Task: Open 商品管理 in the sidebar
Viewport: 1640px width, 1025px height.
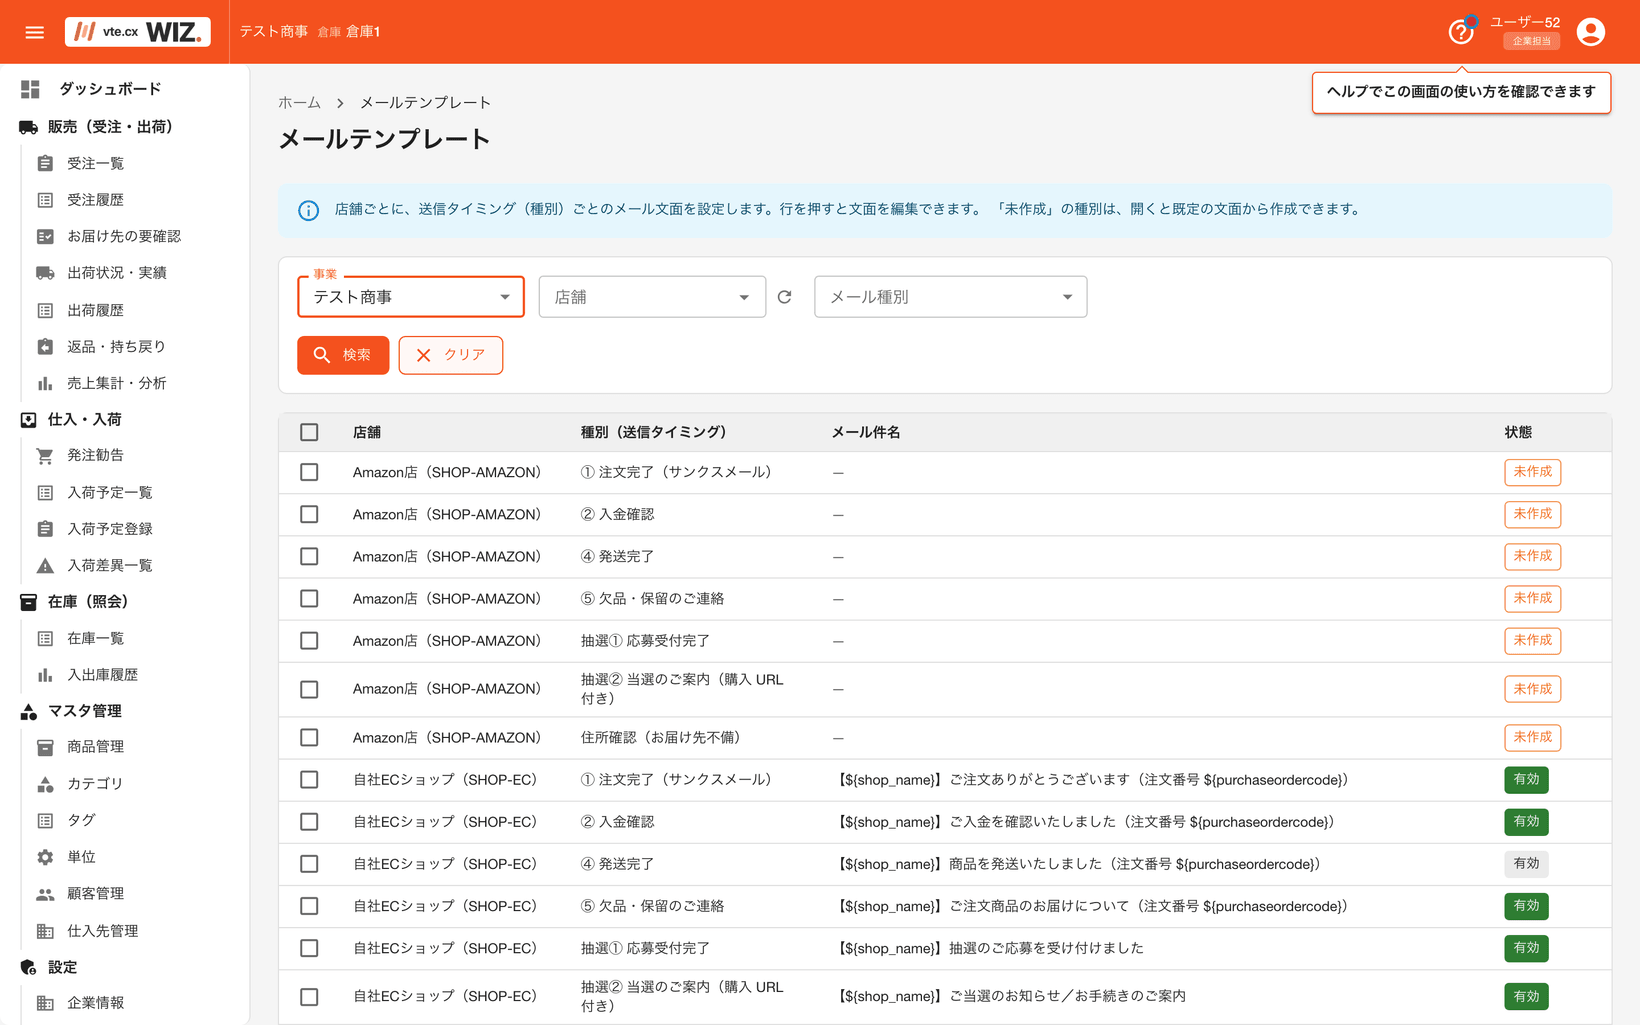Action: click(x=95, y=747)
